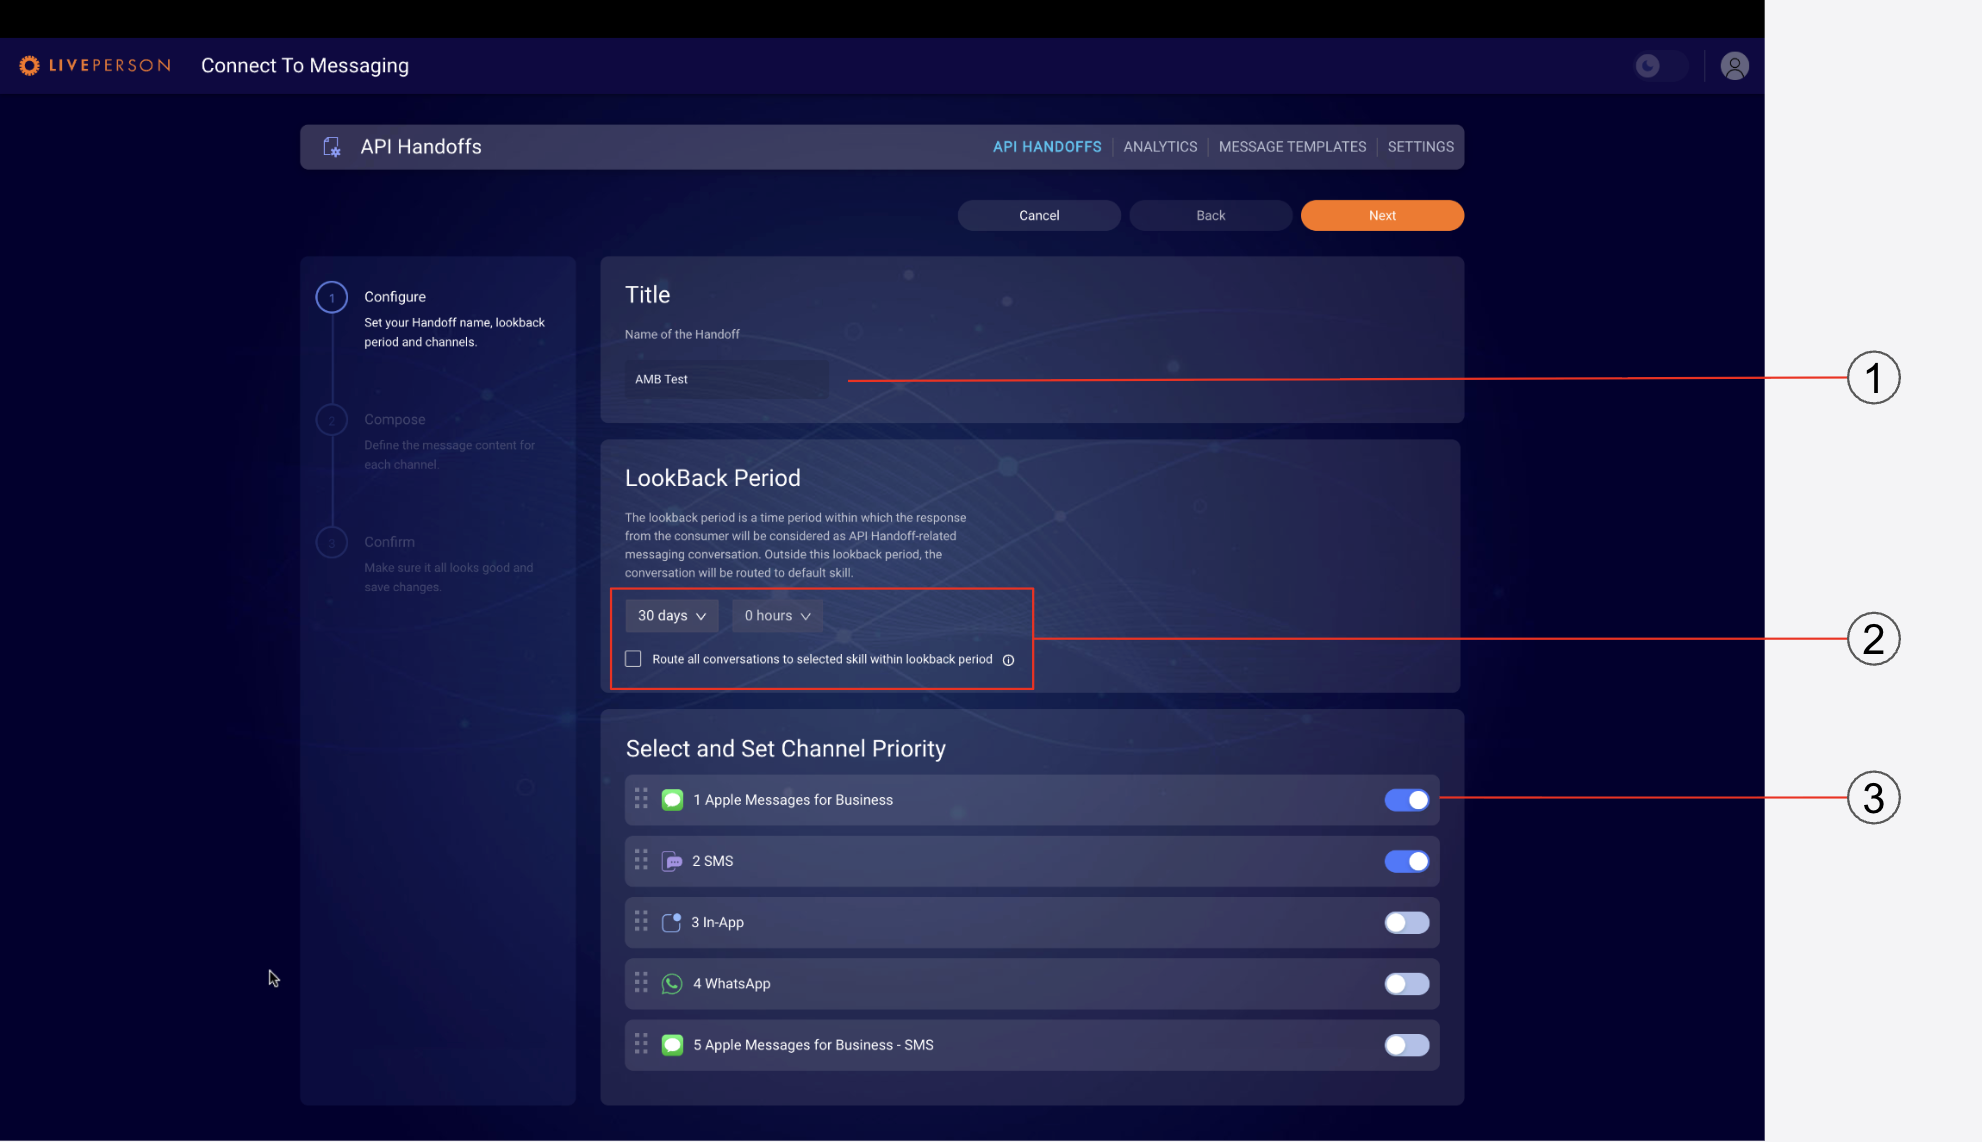Click the lookback period info icon

1008,660
